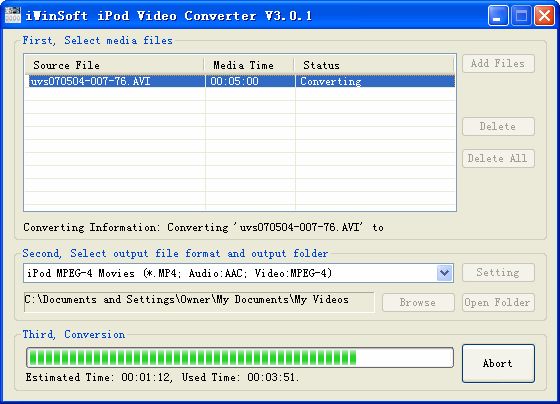Click the iWinSoft app icon in title bar
Screen dimensions: 560x404
pyautogui.click(x=13, y=15)
